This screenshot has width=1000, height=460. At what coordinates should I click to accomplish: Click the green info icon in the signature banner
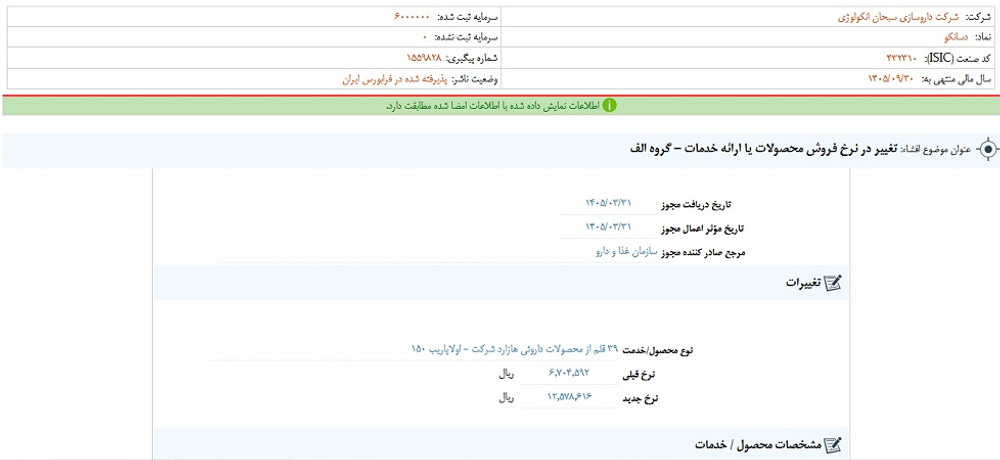[x=609, y=106]
